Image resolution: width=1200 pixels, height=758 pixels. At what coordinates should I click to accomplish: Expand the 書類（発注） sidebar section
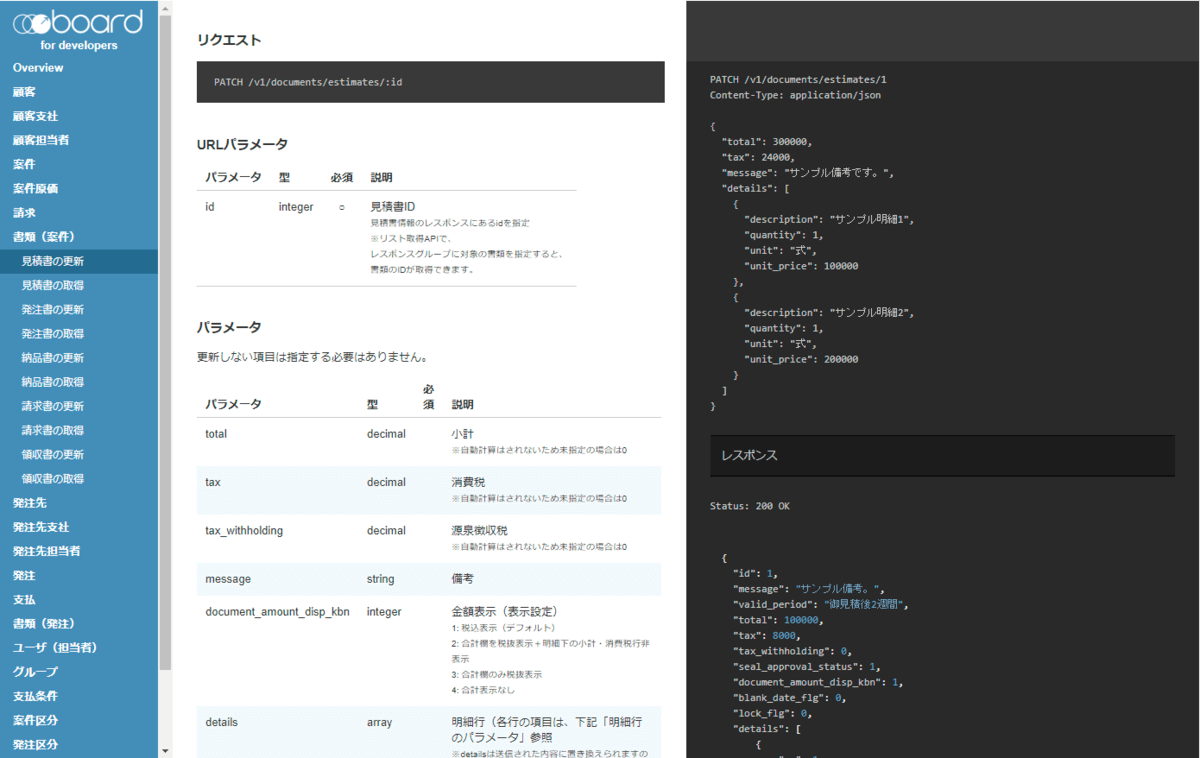pyautogui.click(x=44, y=623)
